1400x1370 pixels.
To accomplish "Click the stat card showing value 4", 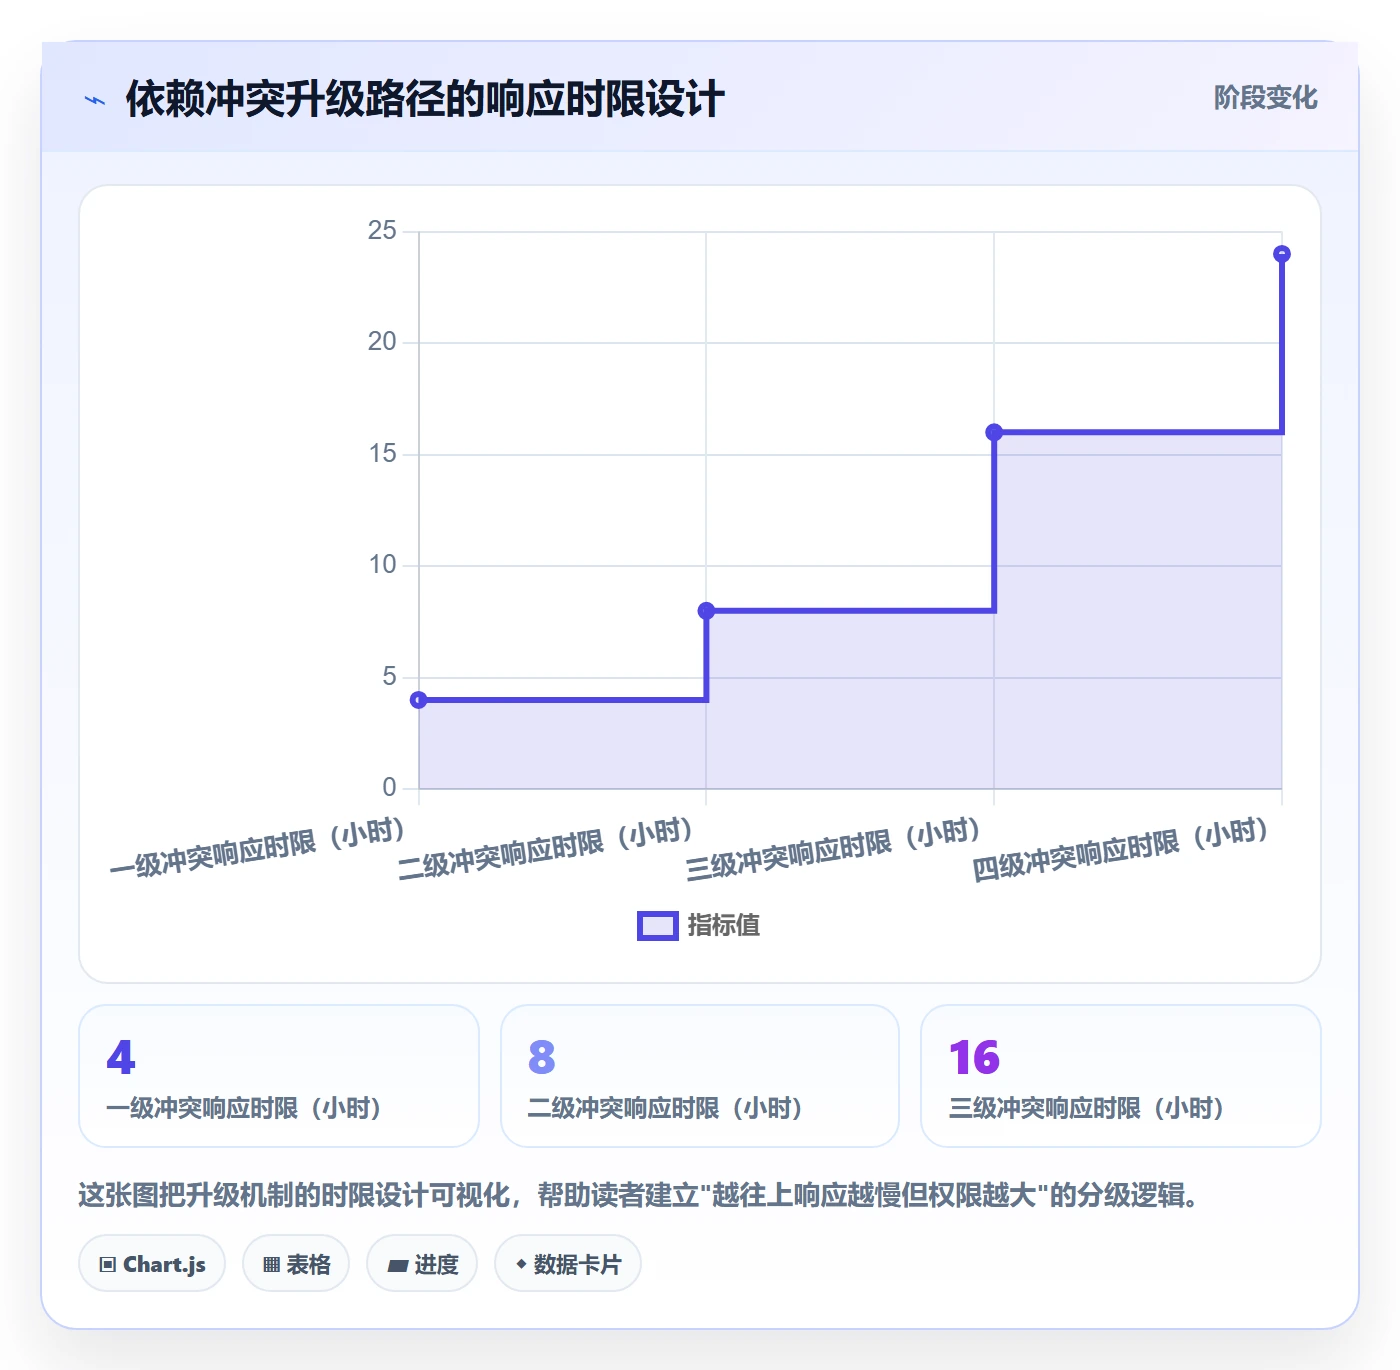I will click(279, 1076).
